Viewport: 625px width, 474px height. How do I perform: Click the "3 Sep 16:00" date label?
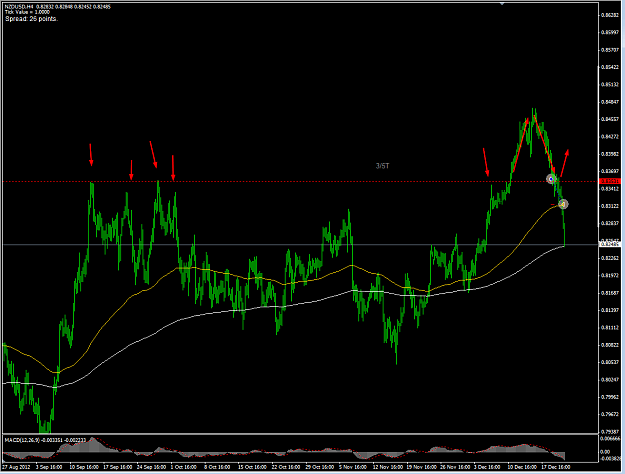(x=49, y=466)
